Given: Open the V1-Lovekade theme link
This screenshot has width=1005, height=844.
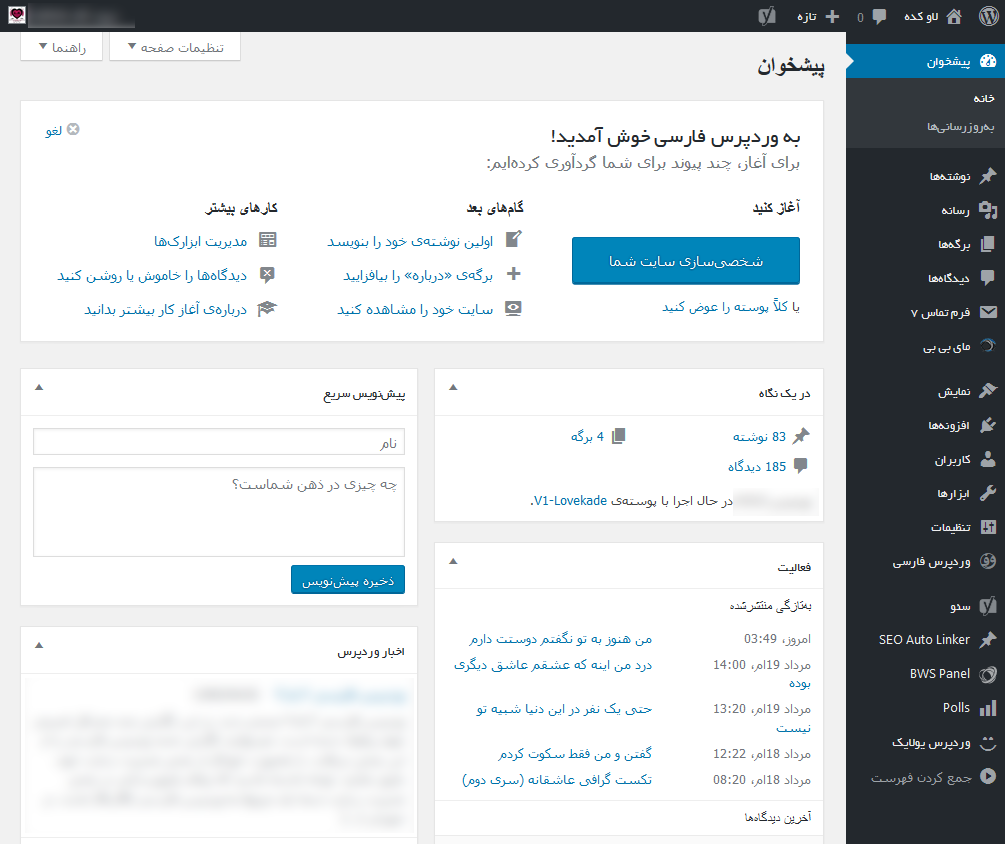Looking at the screenshot, I should coord(570,501).
